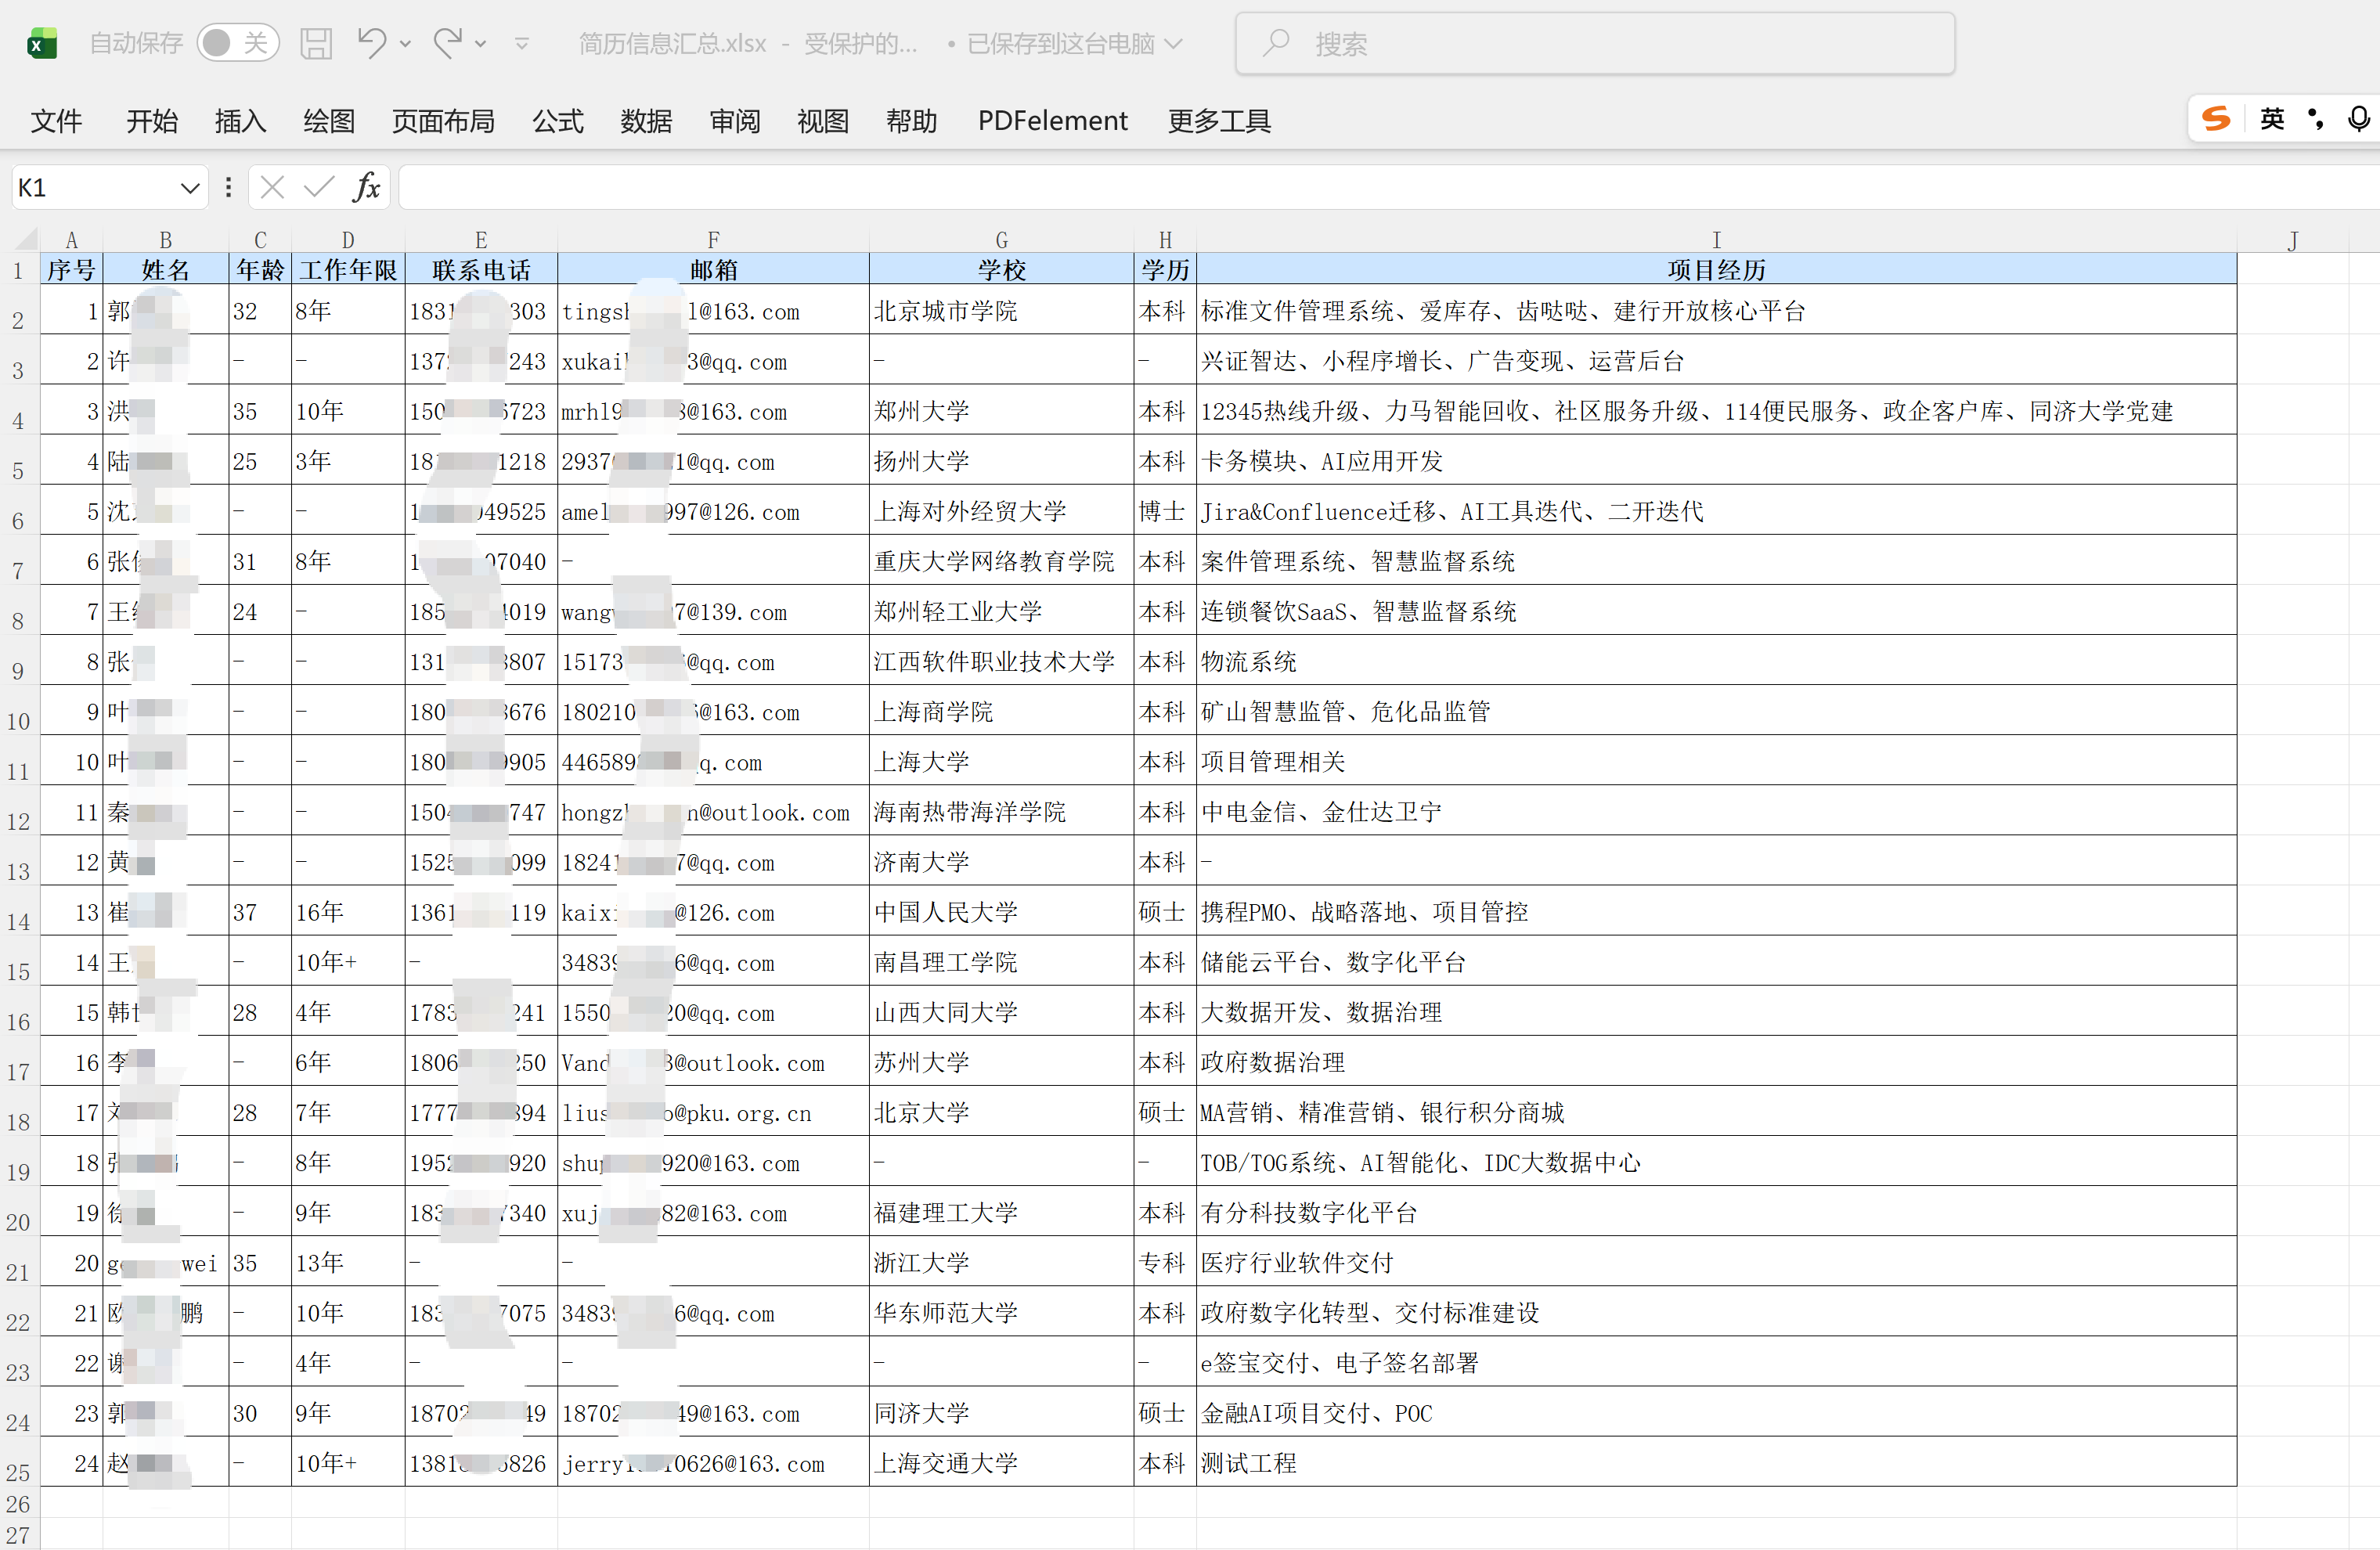Click the Redo arrow icon
The width and height of the screenshot is (2380, 1550).
(447, 43)
